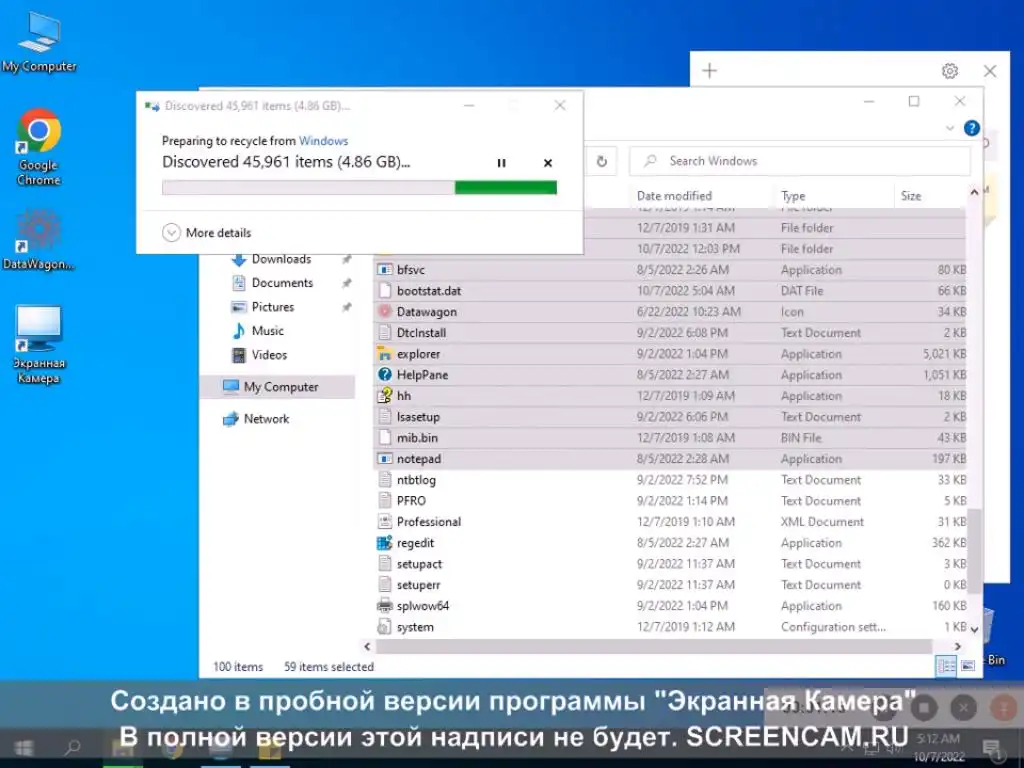Select the system configuration settings file
The width and height of the screenshot is (1024, 768).
[x=670, y=627]
